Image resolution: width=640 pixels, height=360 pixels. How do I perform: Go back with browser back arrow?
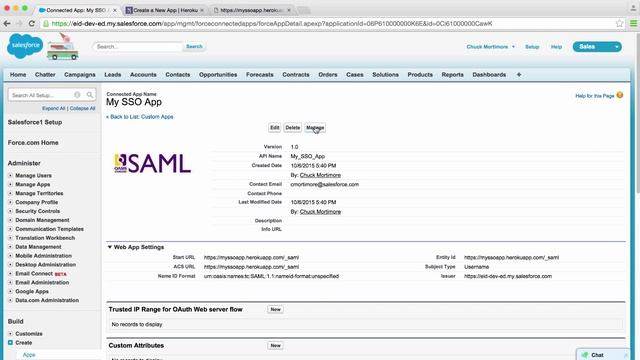[7, 24]
